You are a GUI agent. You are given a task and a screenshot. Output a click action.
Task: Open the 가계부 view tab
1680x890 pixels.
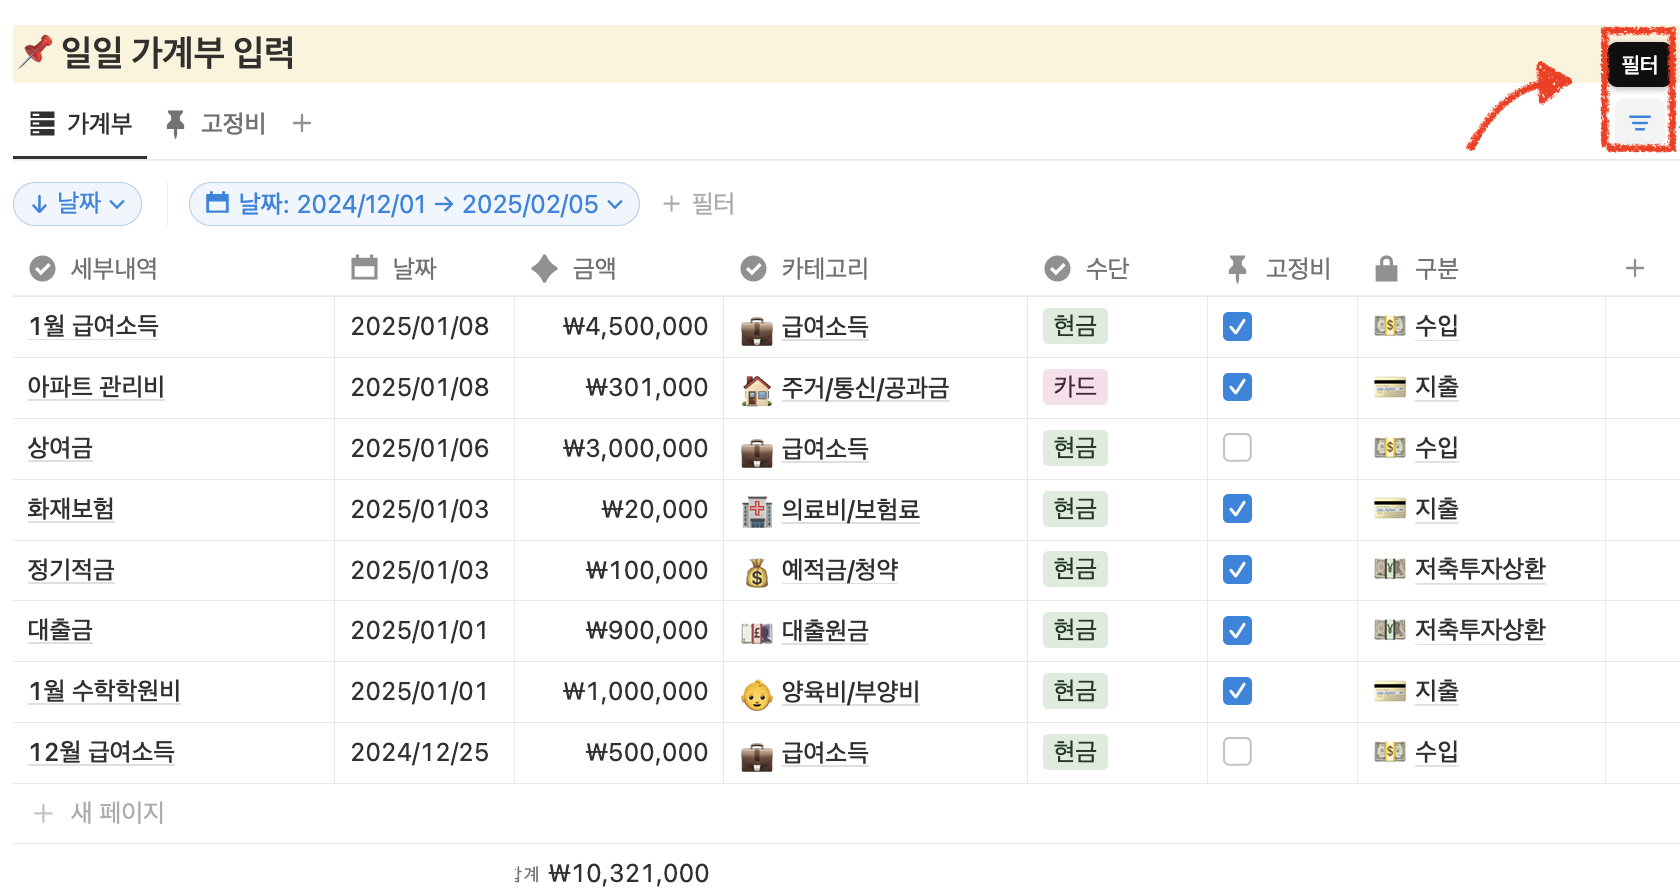(x=80, y=123)
